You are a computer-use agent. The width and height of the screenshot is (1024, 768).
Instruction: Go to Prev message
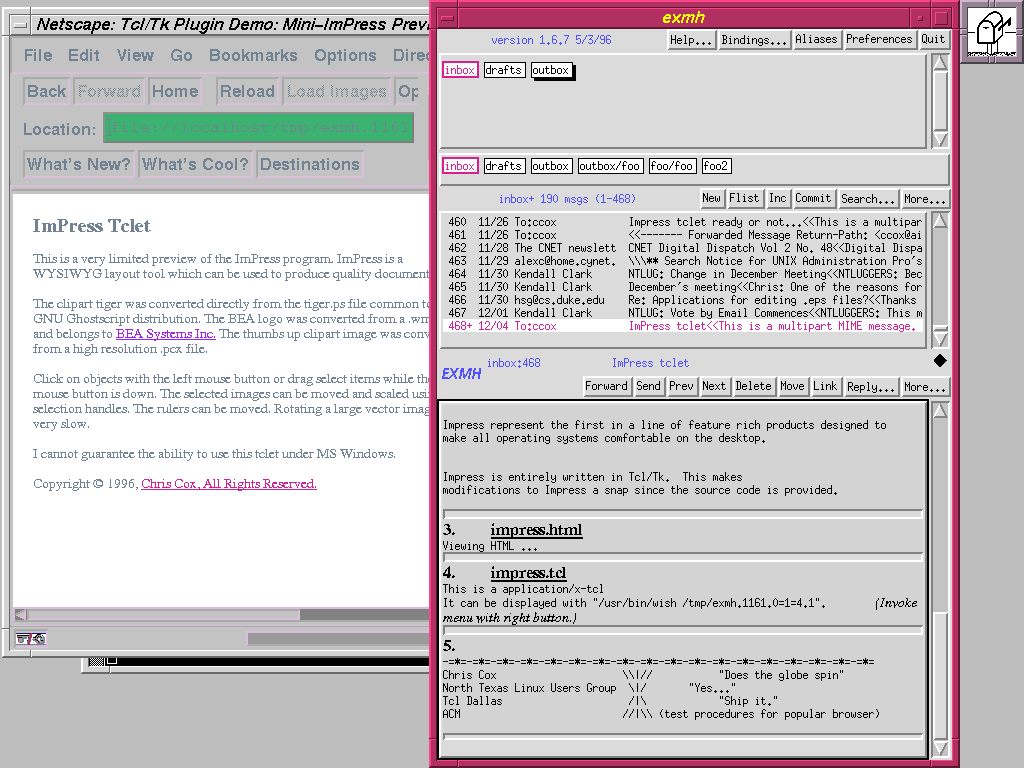681,386
